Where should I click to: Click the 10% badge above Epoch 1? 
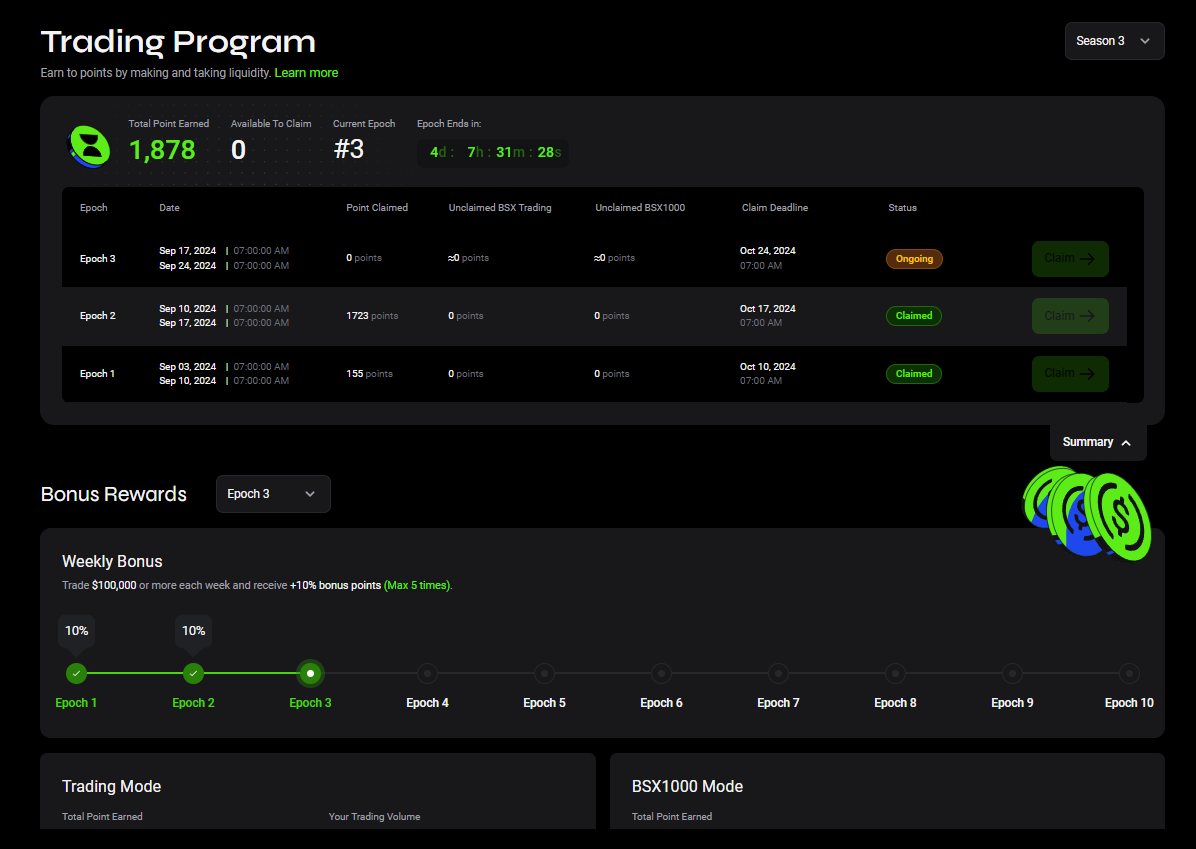(77, 631)
